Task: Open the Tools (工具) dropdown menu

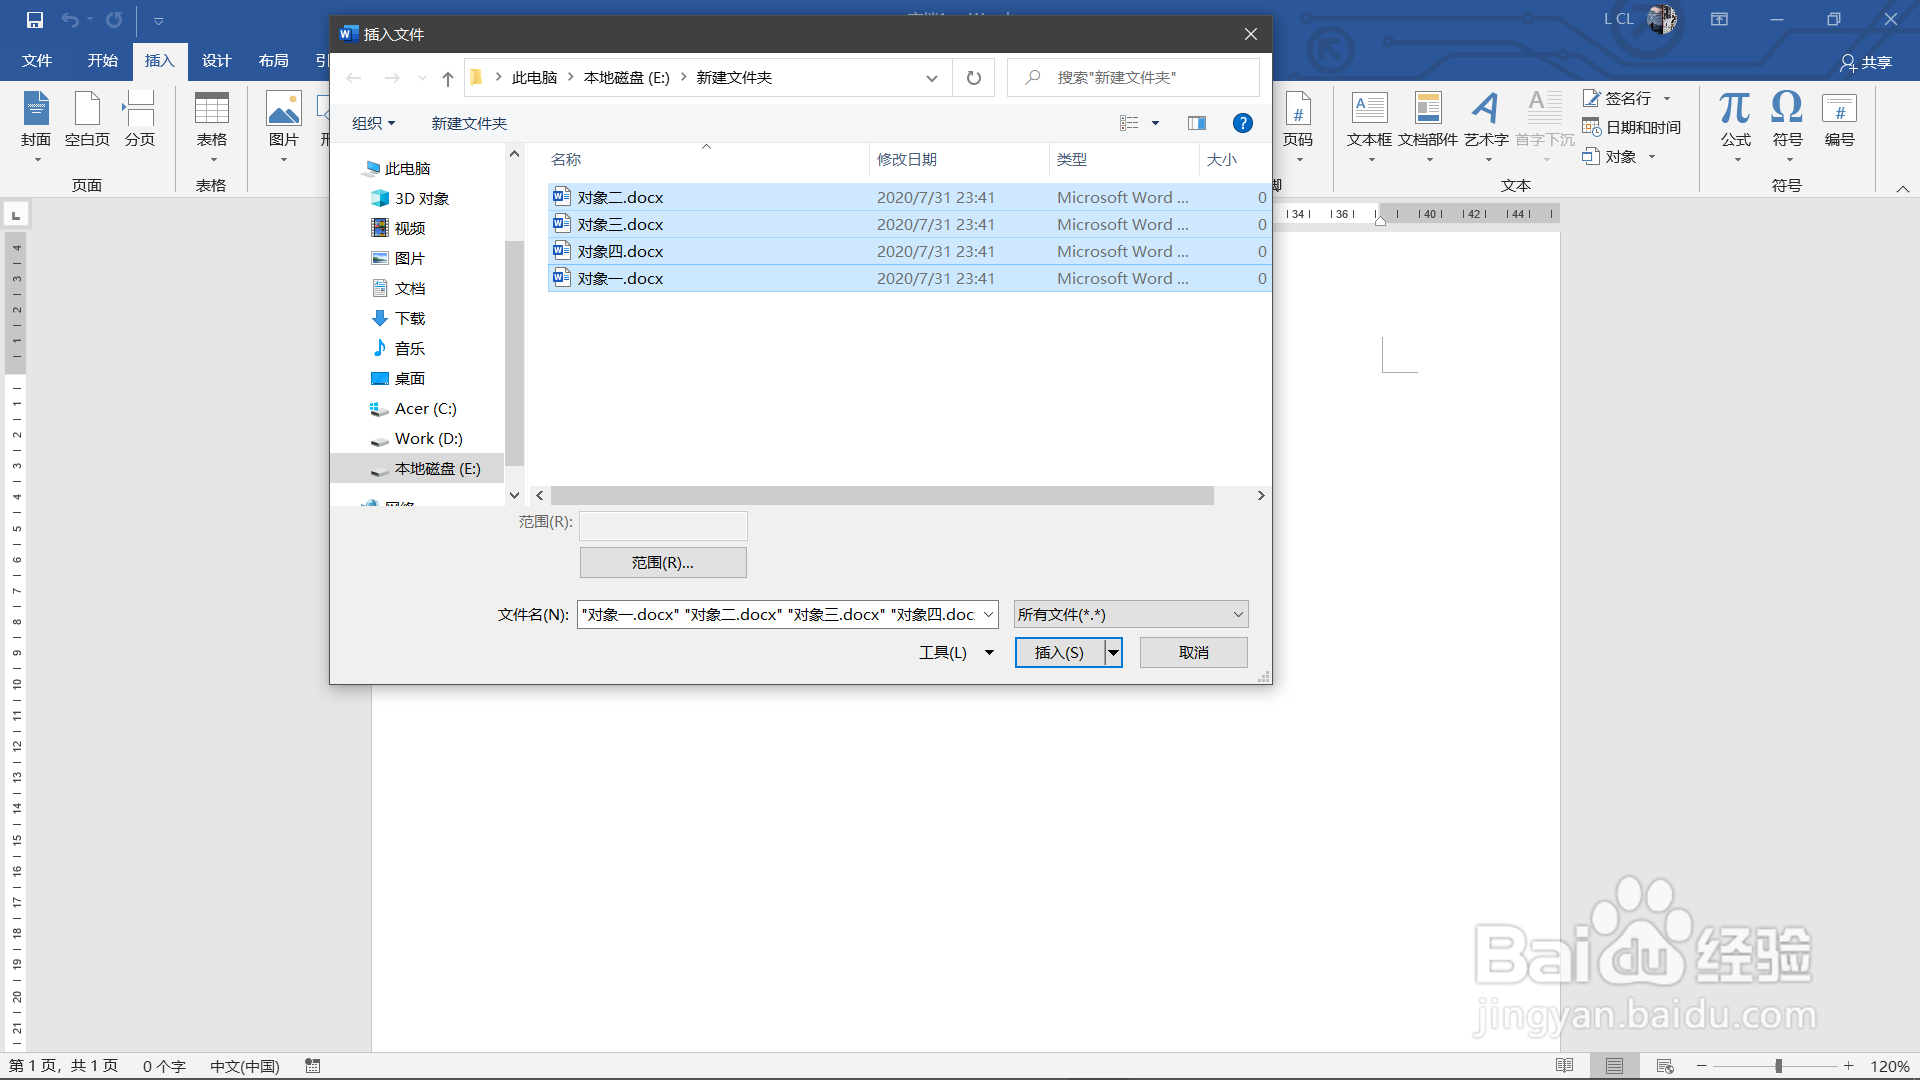Action: [956, 652]
